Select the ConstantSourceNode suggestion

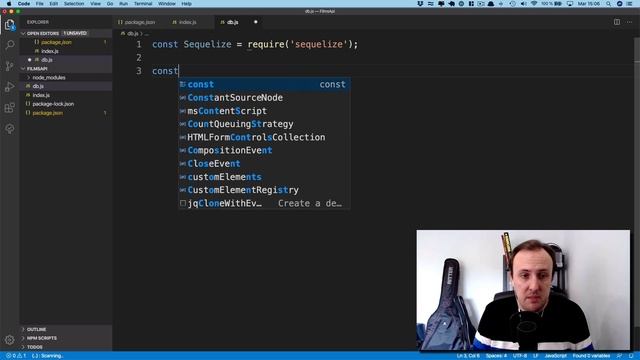264,98
